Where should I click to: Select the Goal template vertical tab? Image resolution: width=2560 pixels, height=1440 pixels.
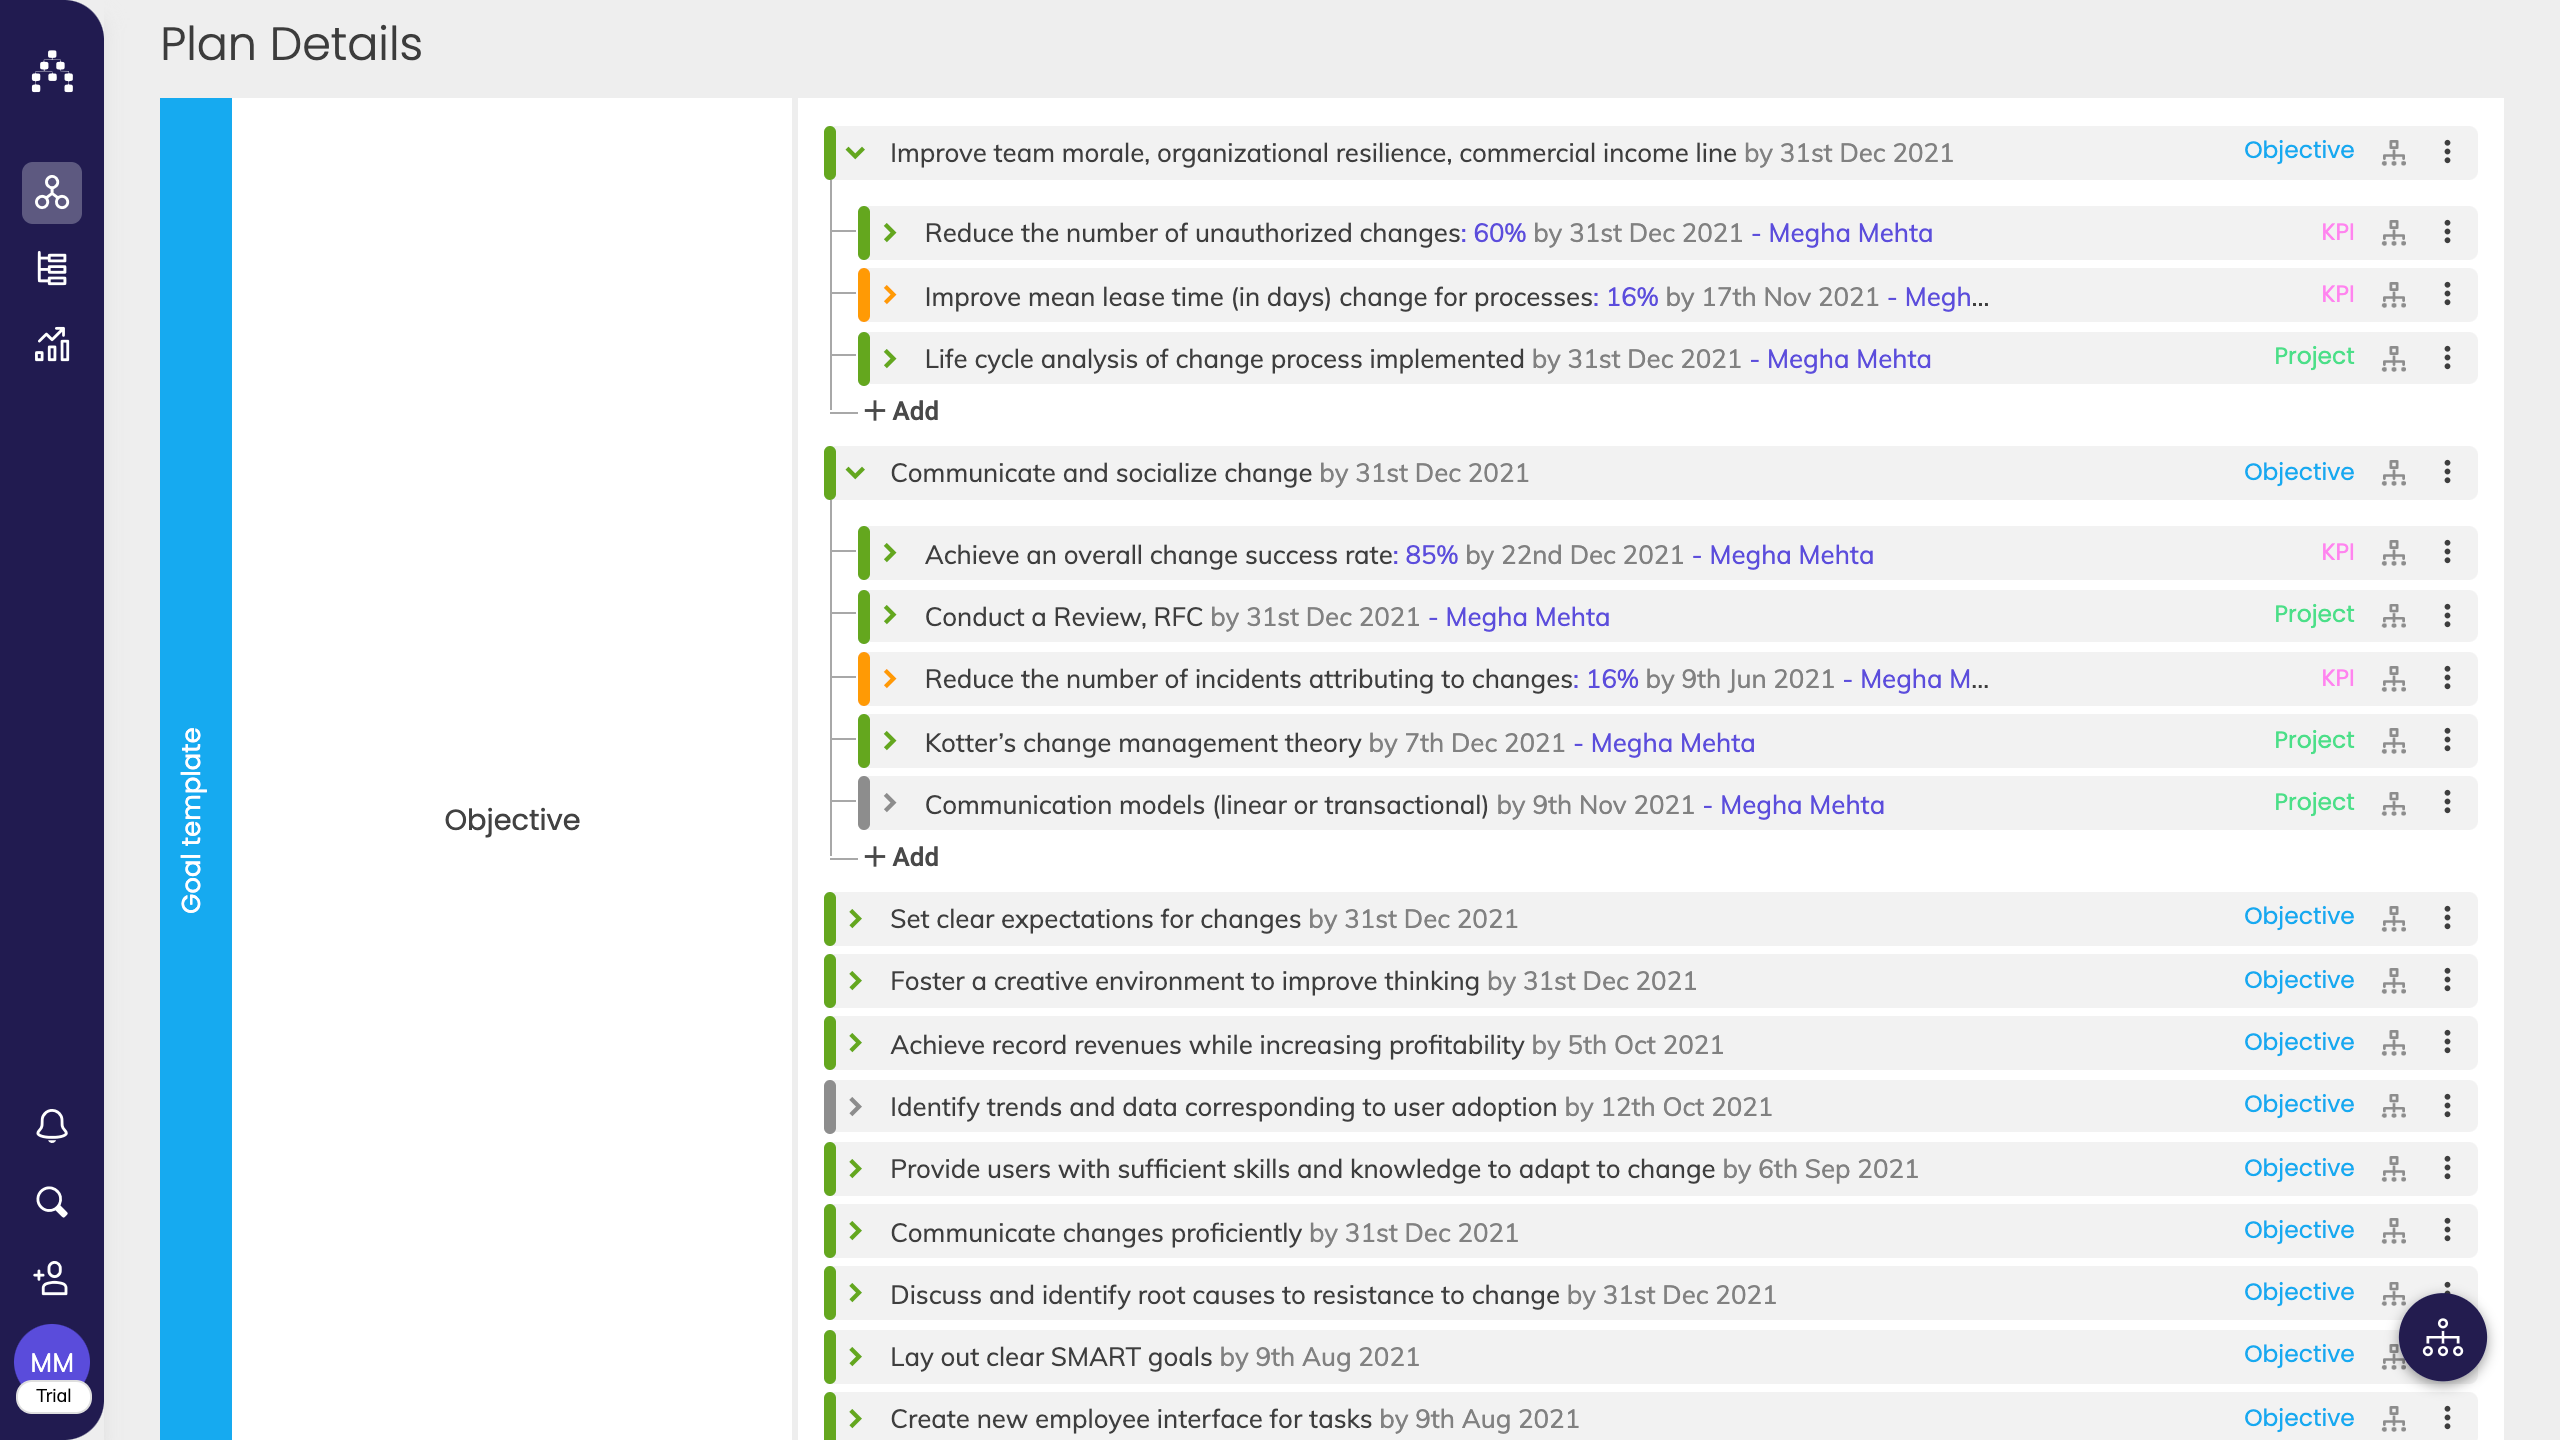click(196, 769)
